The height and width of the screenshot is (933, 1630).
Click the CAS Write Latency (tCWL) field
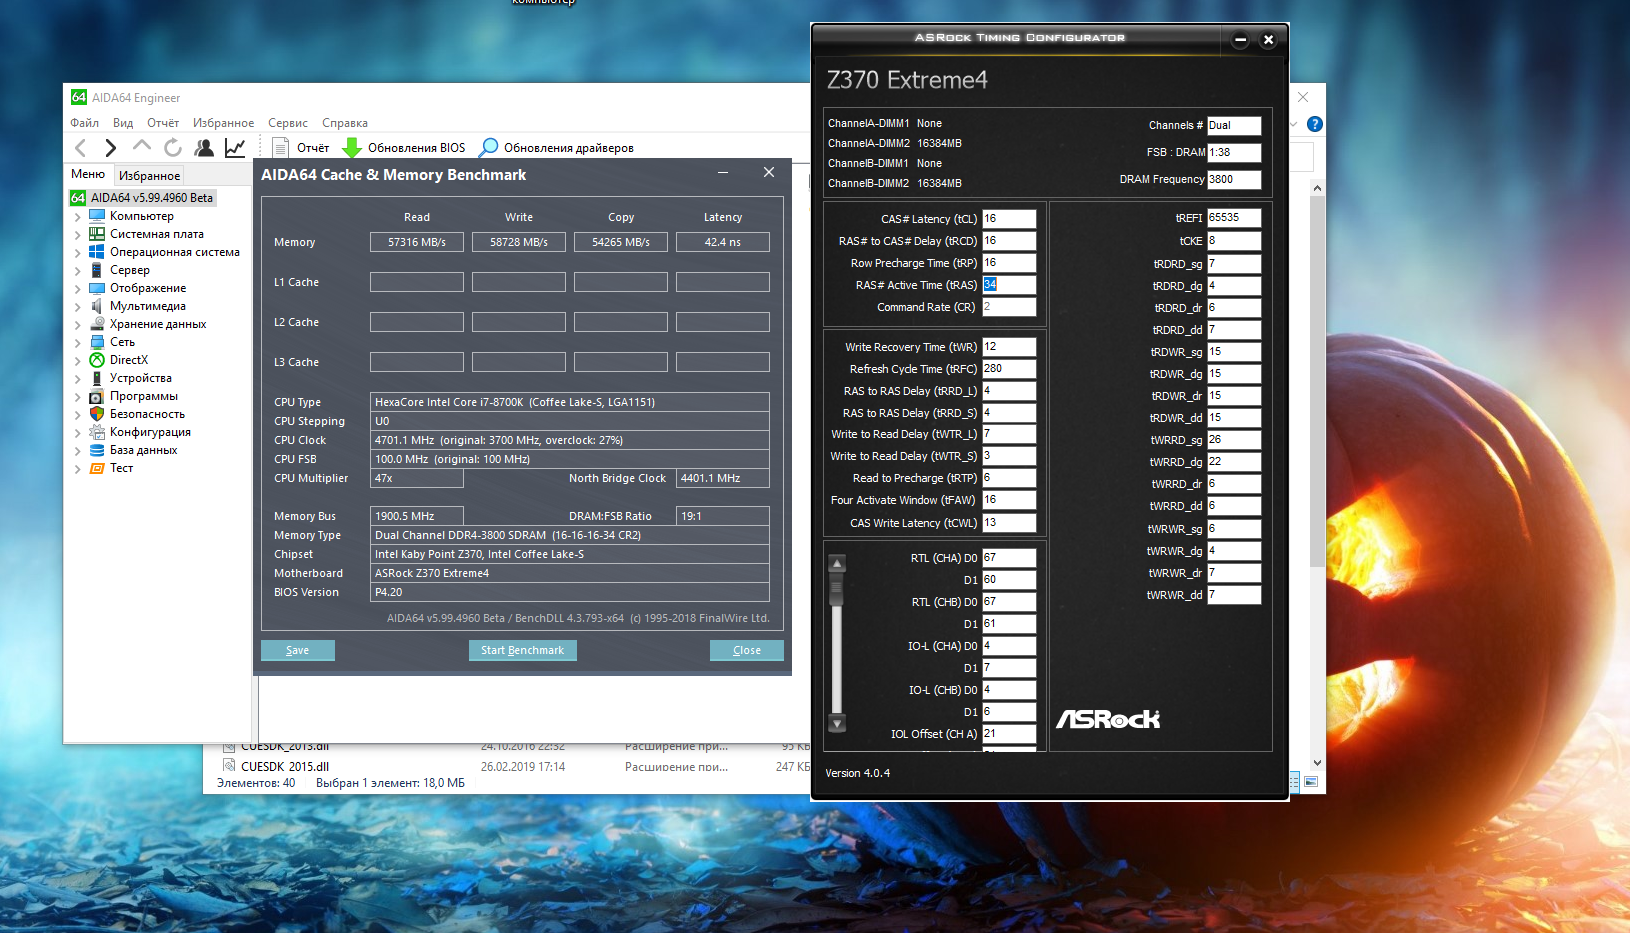point(1009,523)
